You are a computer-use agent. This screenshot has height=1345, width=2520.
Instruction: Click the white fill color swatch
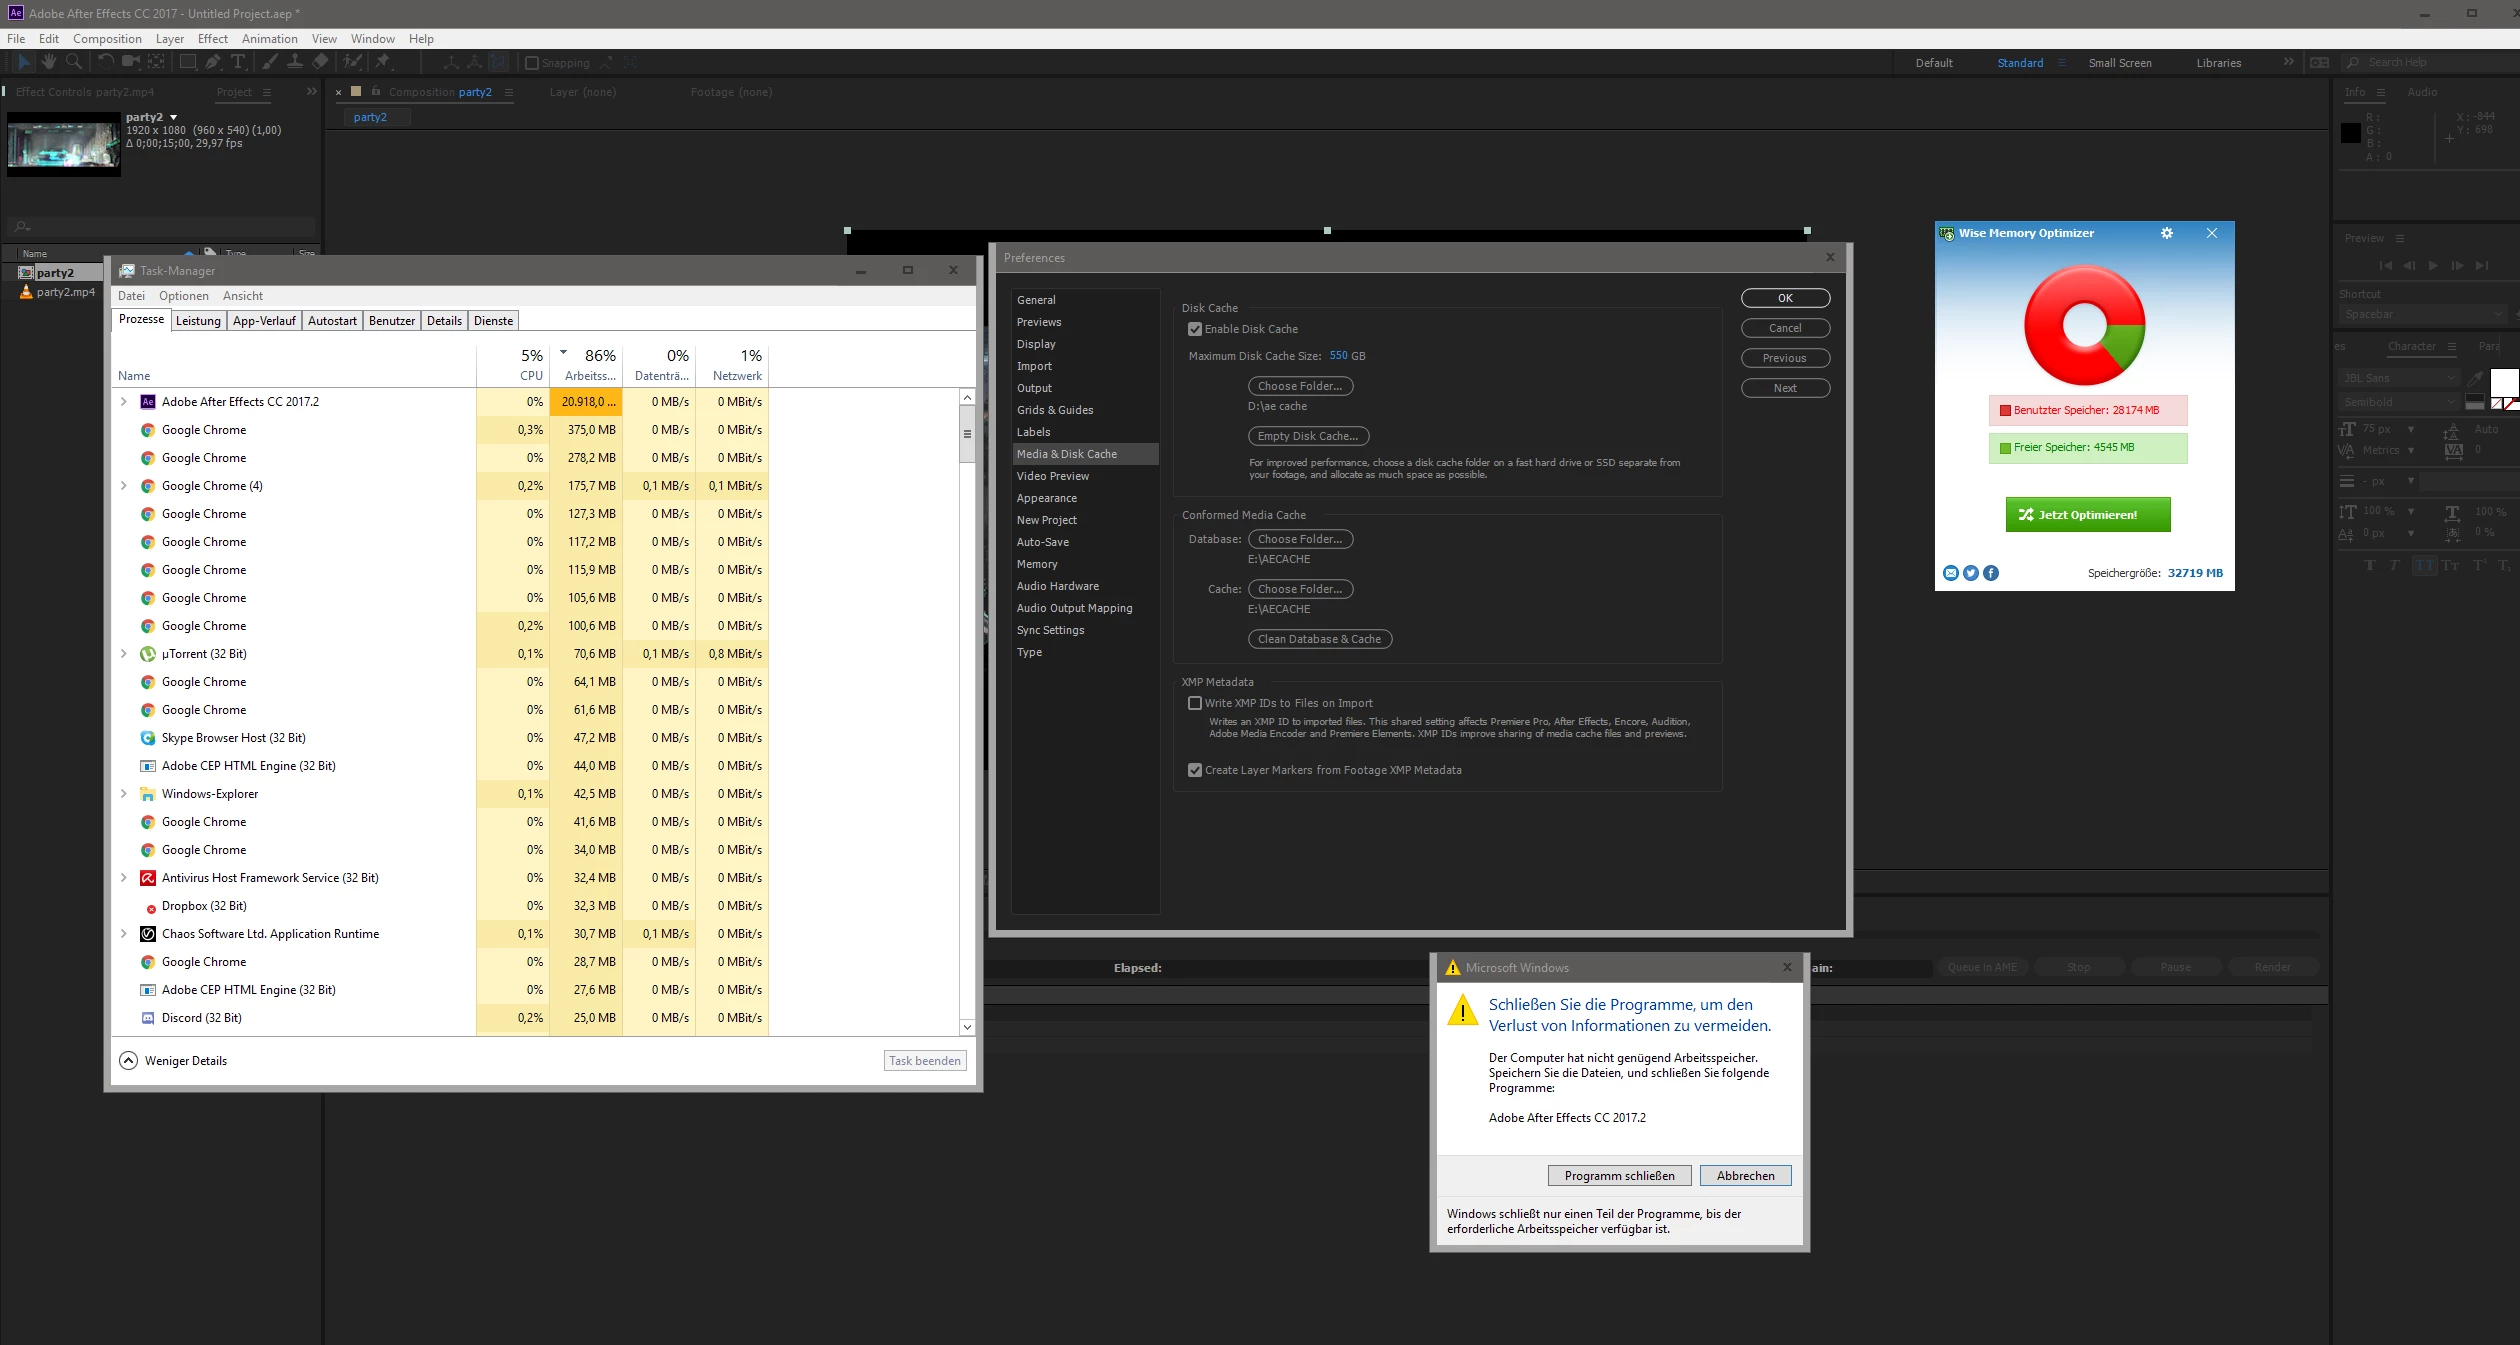click(x=2503, y=381)
